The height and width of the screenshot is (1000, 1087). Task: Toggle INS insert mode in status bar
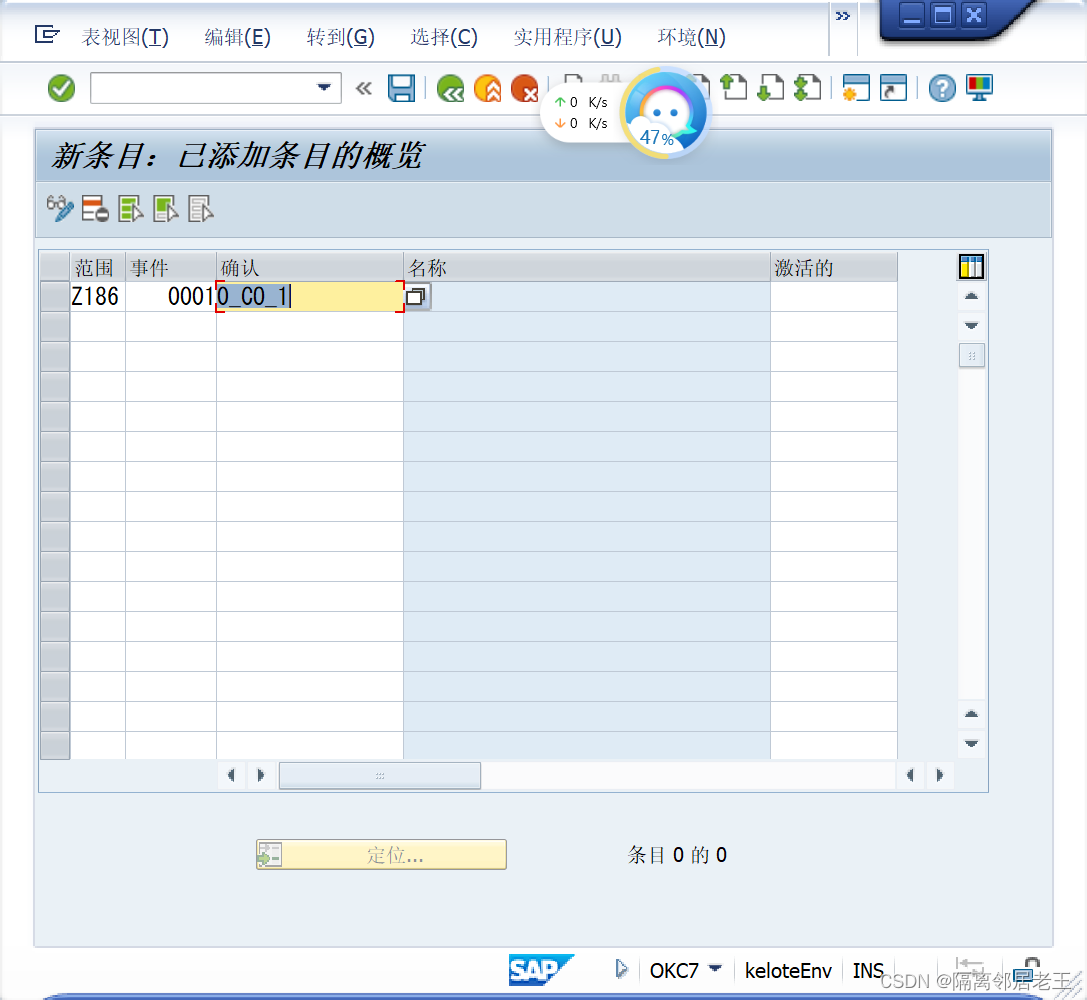pyautogui.click(x=868, y=969)
